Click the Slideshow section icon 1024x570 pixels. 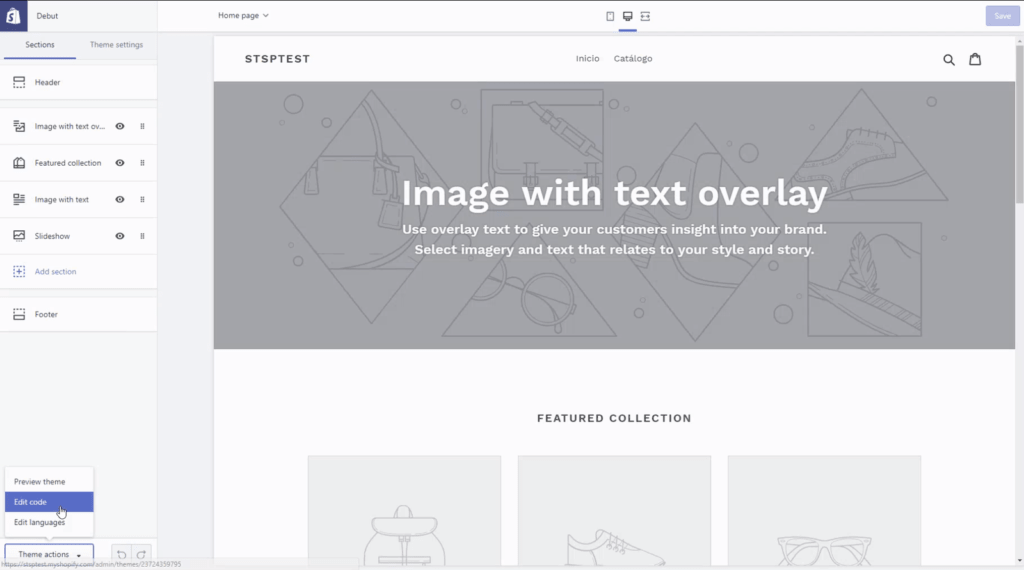click(19, 236)
